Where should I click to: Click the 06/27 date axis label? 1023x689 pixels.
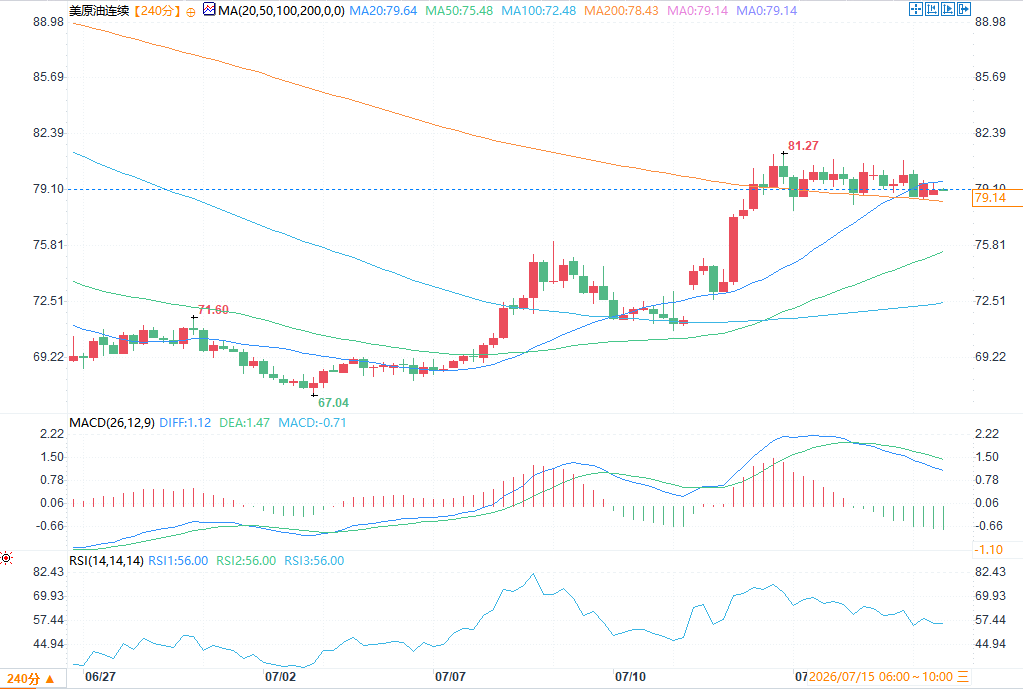click(100, 677)
